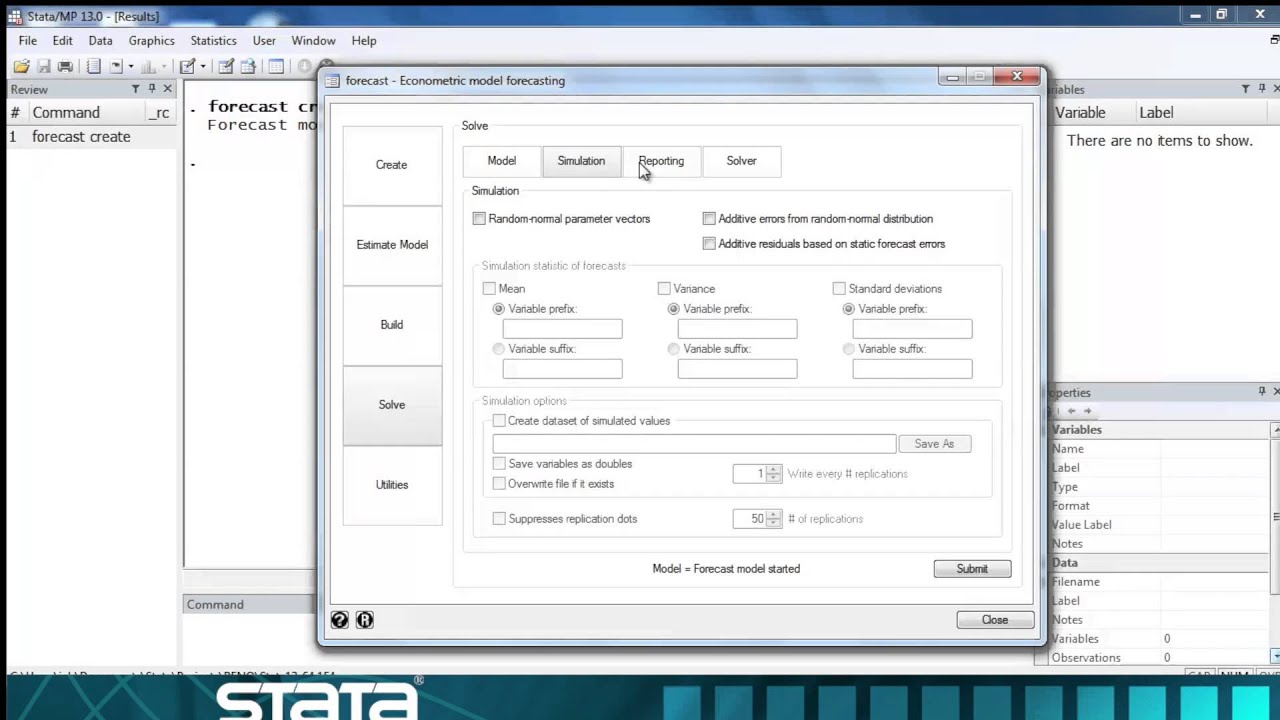1280x720 pixels.
Task: Tick the Mean simulation statistic checkbox
Action: (489, 289)
